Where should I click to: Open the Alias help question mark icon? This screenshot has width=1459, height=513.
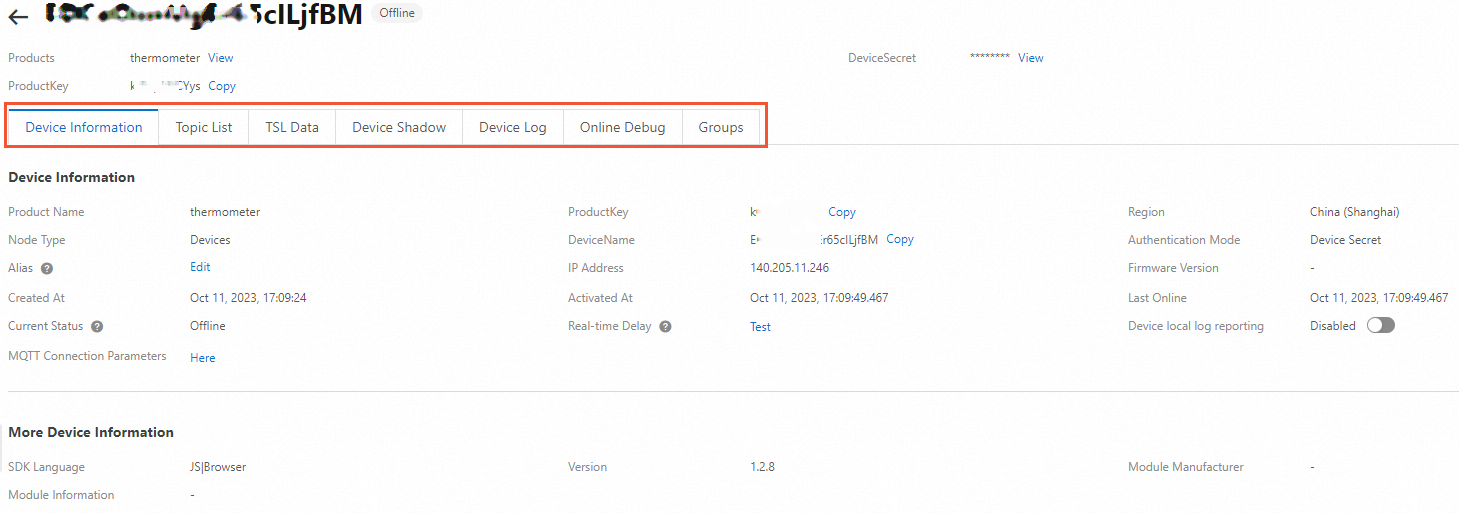tap(47, 269)
